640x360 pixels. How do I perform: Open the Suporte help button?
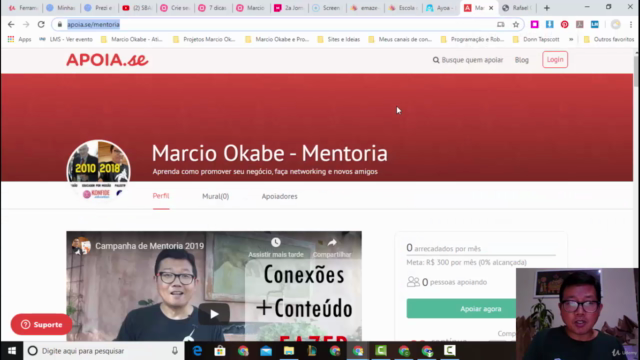41,324
